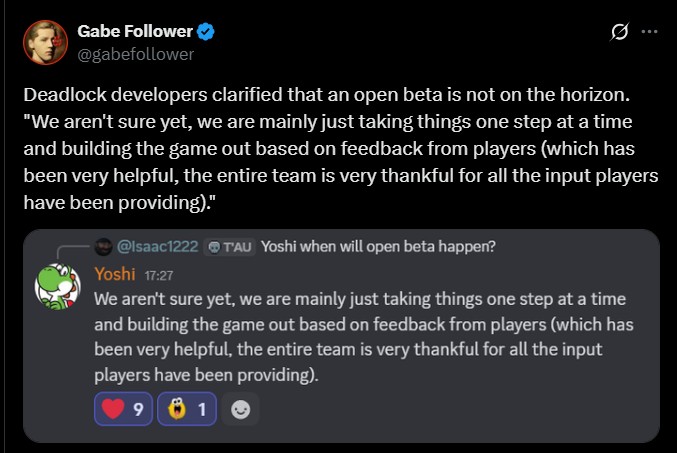677x453 pixels.
Task: Click the add reaction smiley button
Action: [x=240, y=409]
